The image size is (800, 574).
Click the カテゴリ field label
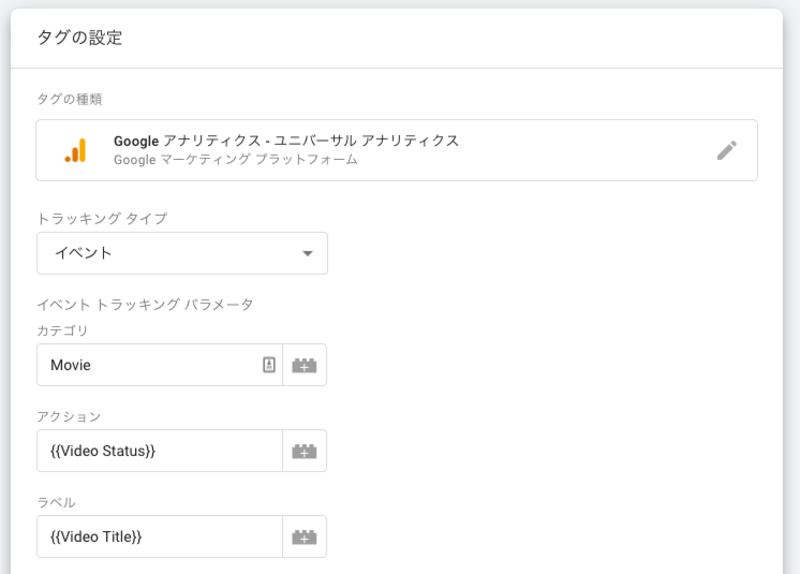62,331
